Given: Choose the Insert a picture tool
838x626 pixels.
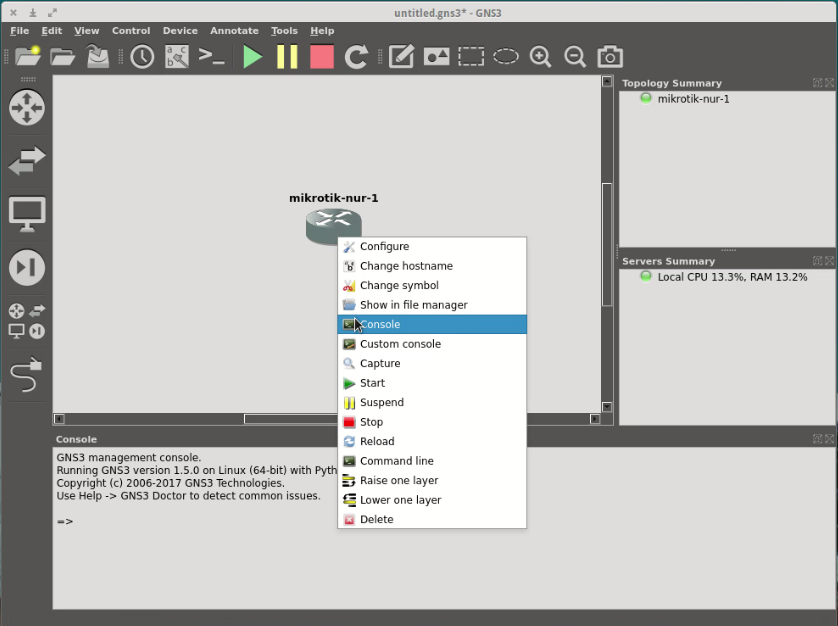Looking at the screenshot, I should coord(436,57).
